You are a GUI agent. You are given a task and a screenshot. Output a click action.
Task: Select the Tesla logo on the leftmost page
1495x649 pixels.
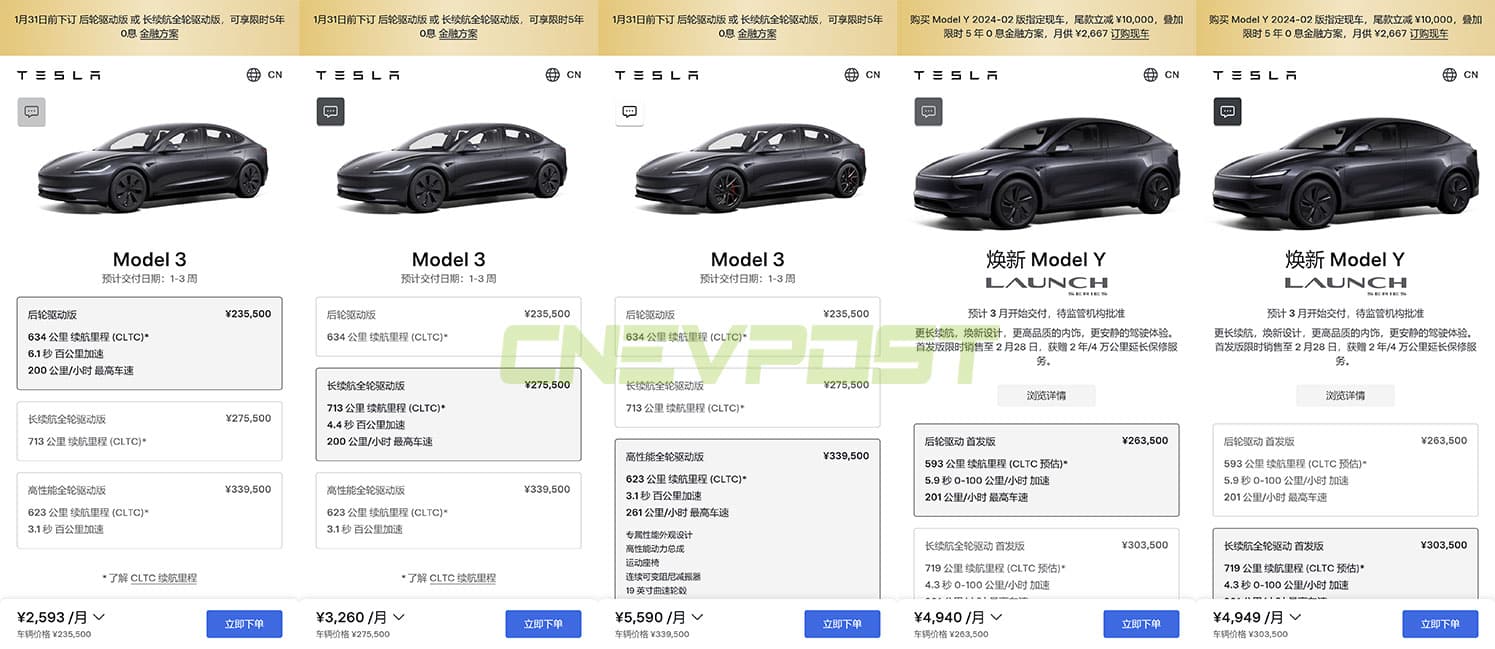click(x=58, y=74)
